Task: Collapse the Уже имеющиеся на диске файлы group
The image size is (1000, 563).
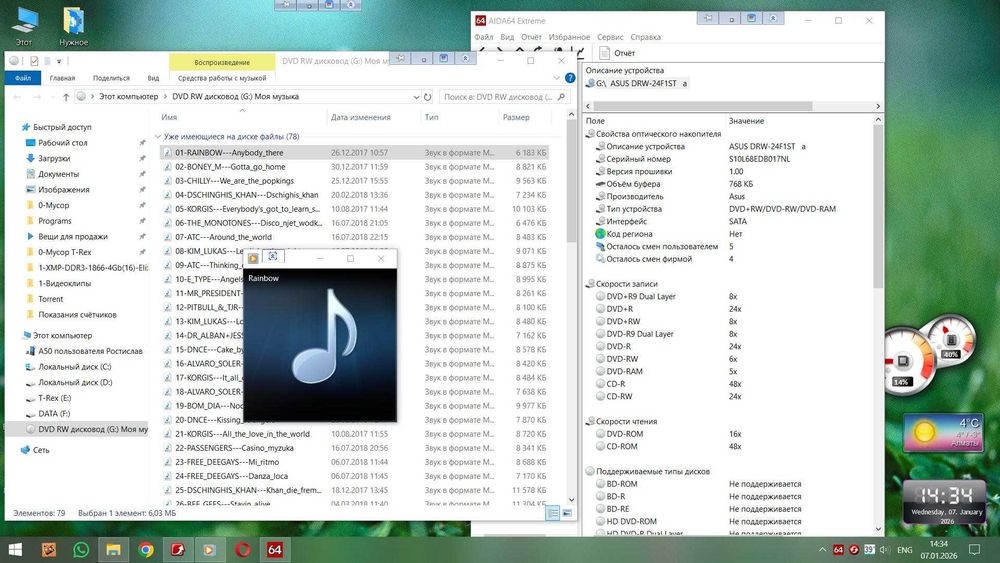Action: (x=158, y=136)
